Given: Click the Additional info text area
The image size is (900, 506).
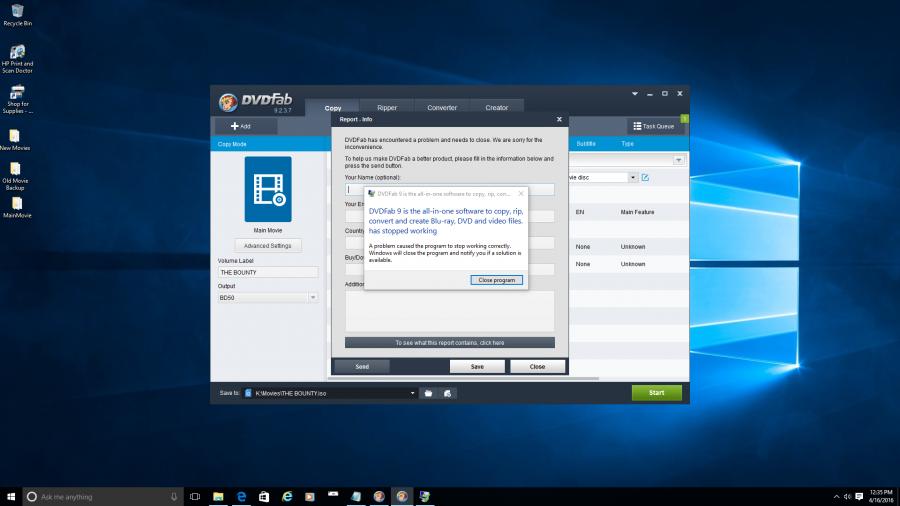Looking at the screenshot, I should (x=449, y=310).
